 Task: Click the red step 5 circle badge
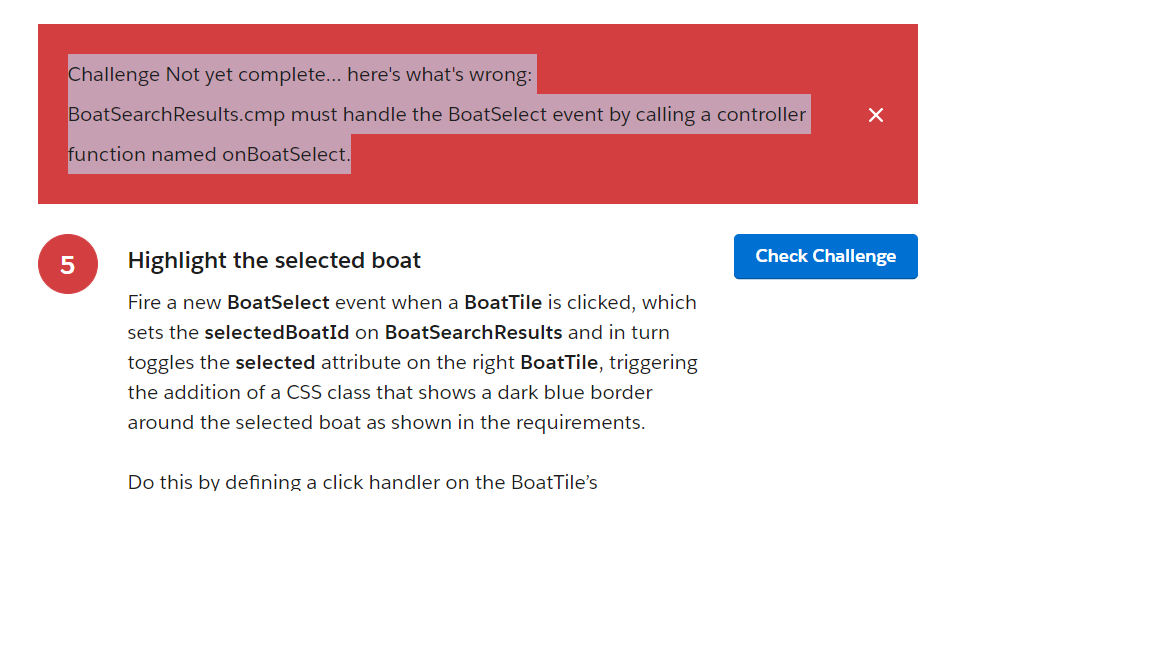pos(68,264)
